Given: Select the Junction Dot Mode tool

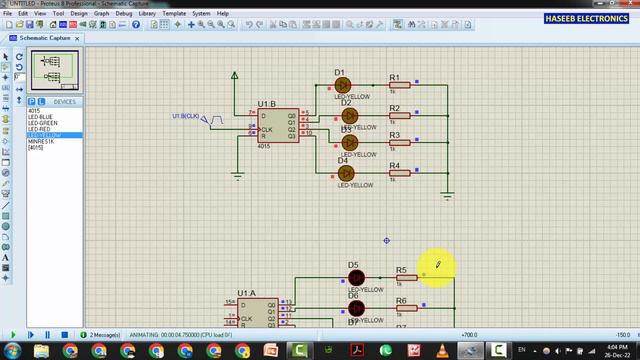Looking at the screenshot, I should pyautogui.click(x=5, y=78).
